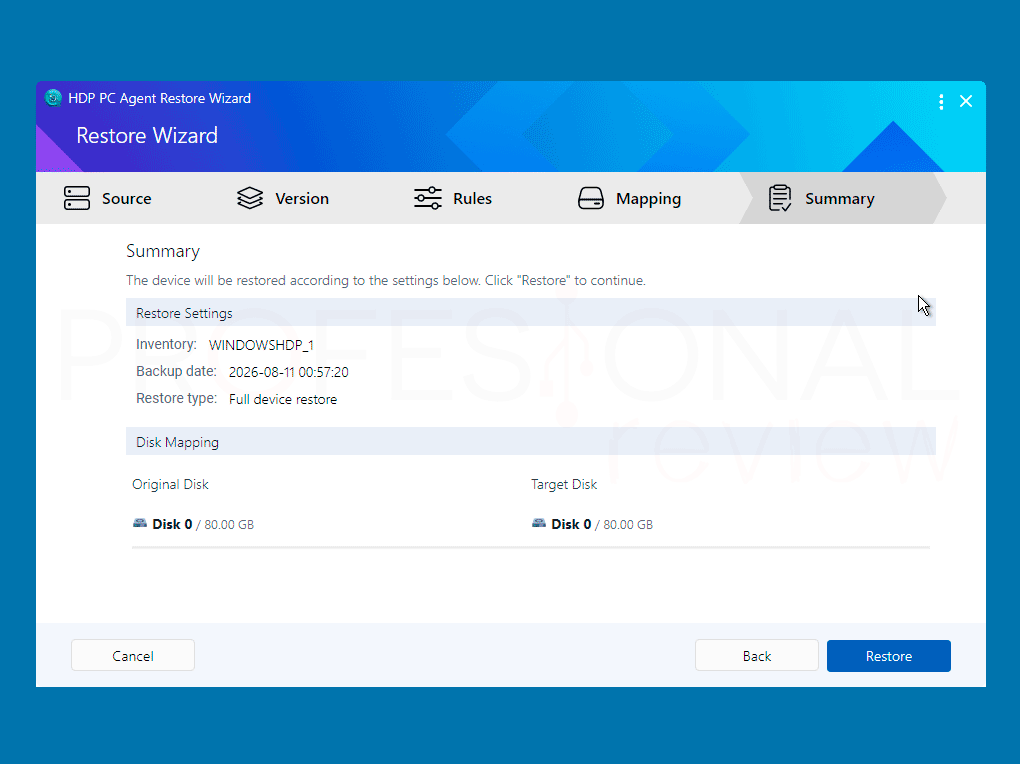Click the Target Disk 0 drive icon

[x=539, y=523]
